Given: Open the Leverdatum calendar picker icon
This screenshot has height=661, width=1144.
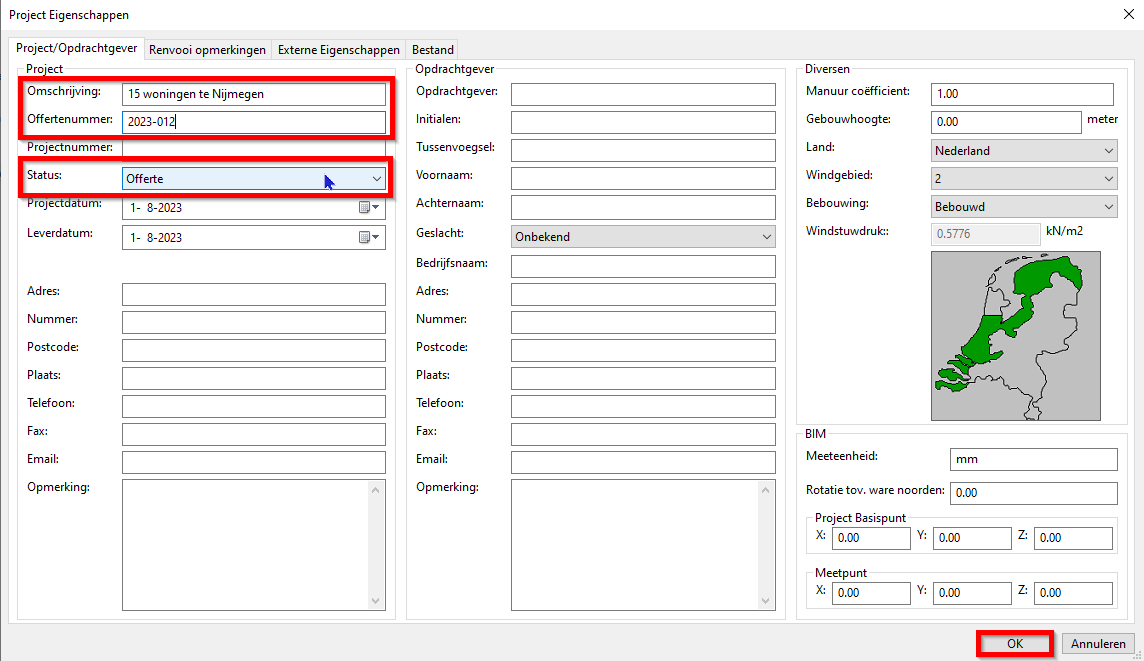Looking at the screenshot, I should coord(368,238).
